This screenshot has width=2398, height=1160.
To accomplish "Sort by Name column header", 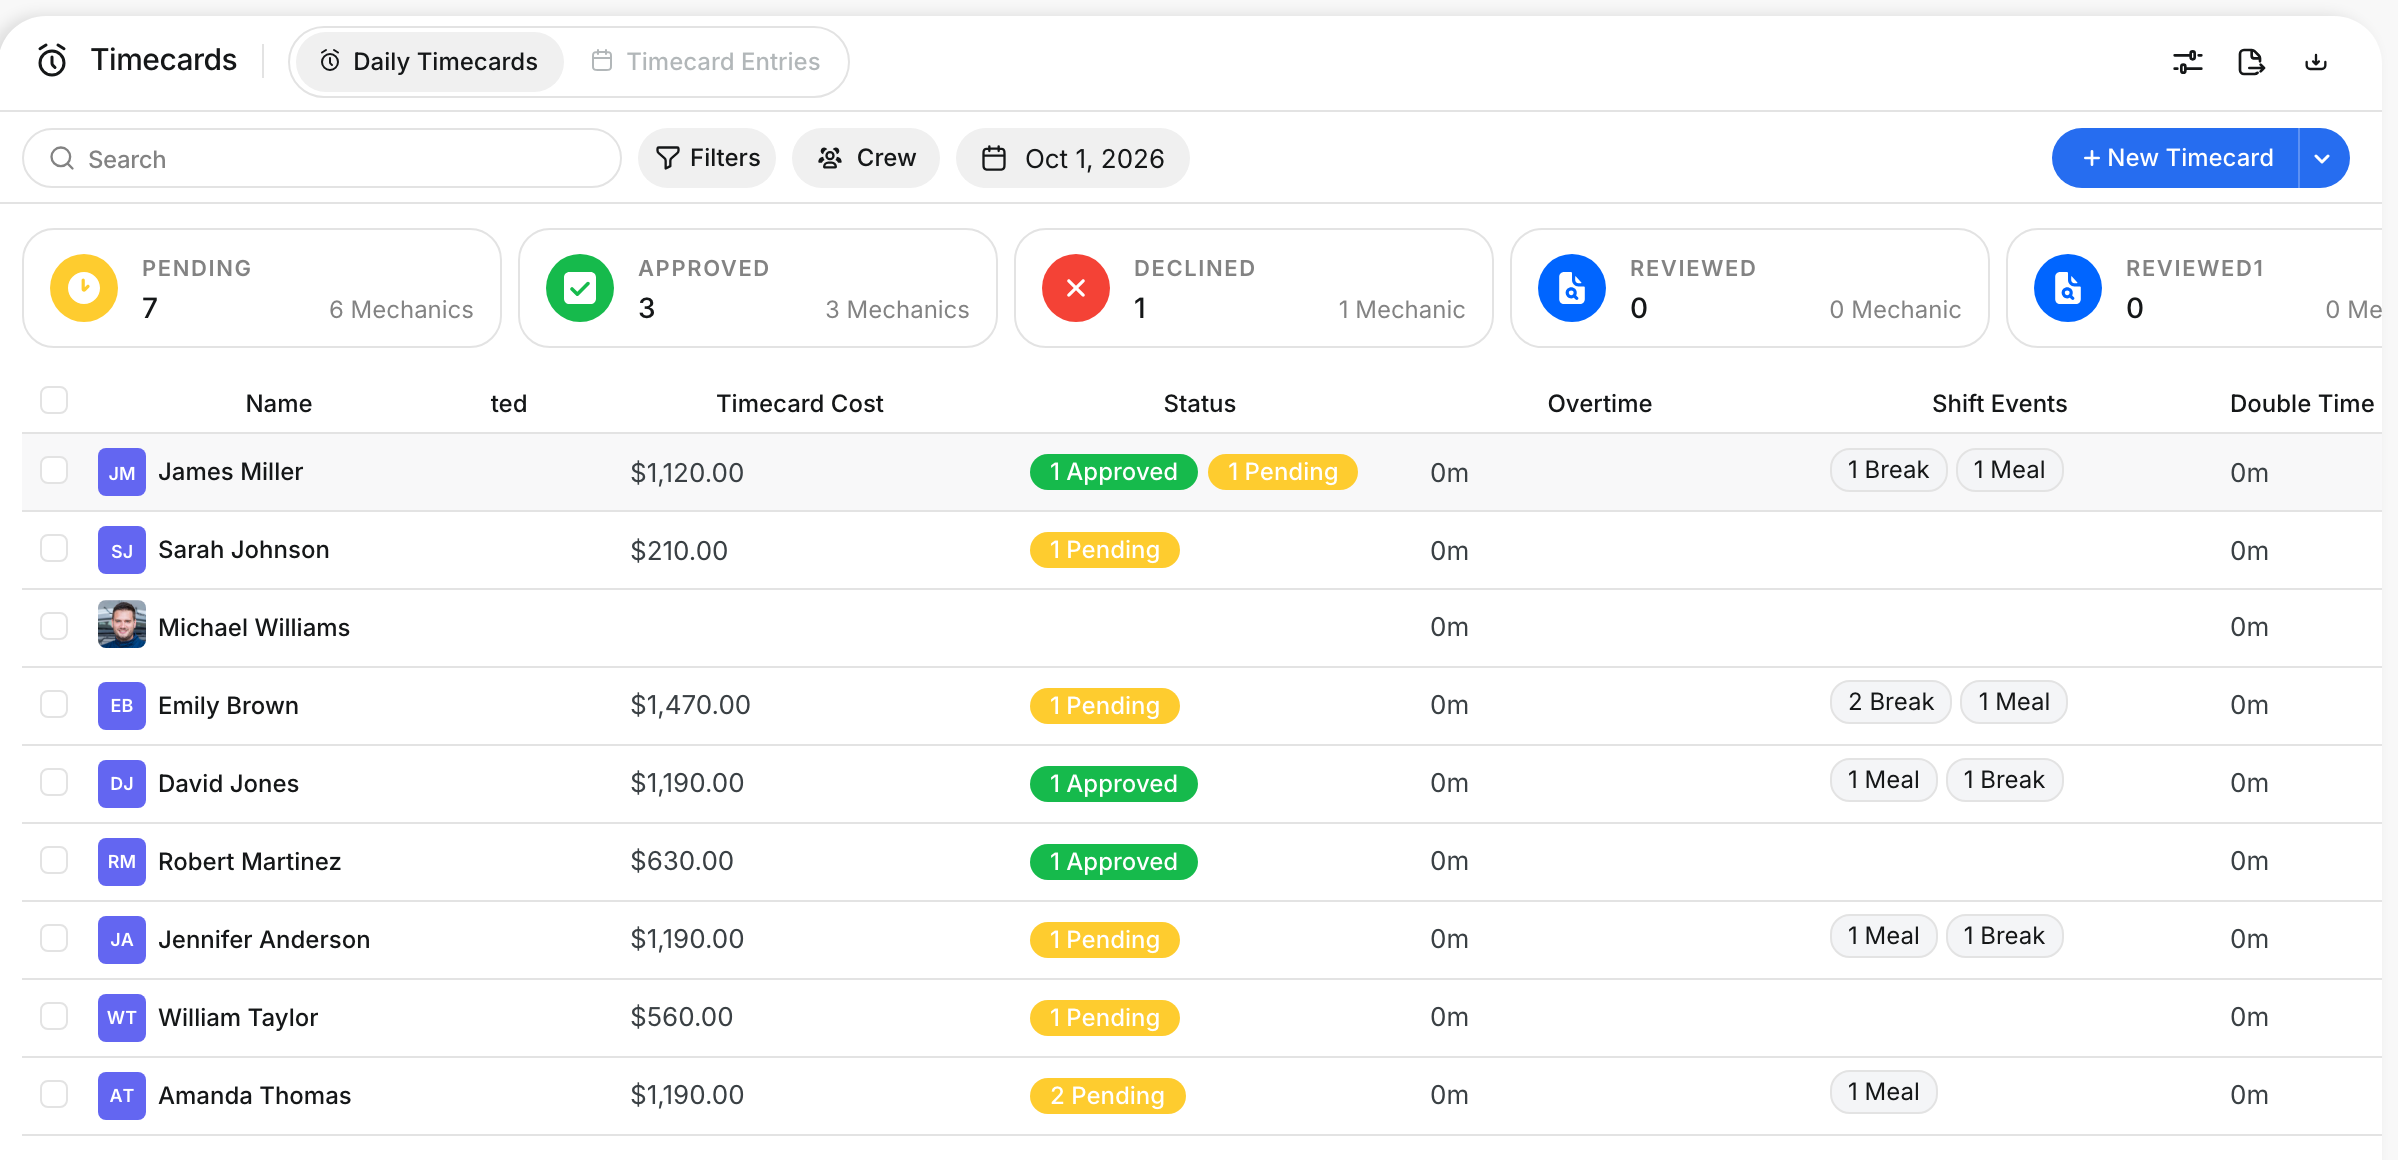I will pyautogui.click(x=279, y=403).
